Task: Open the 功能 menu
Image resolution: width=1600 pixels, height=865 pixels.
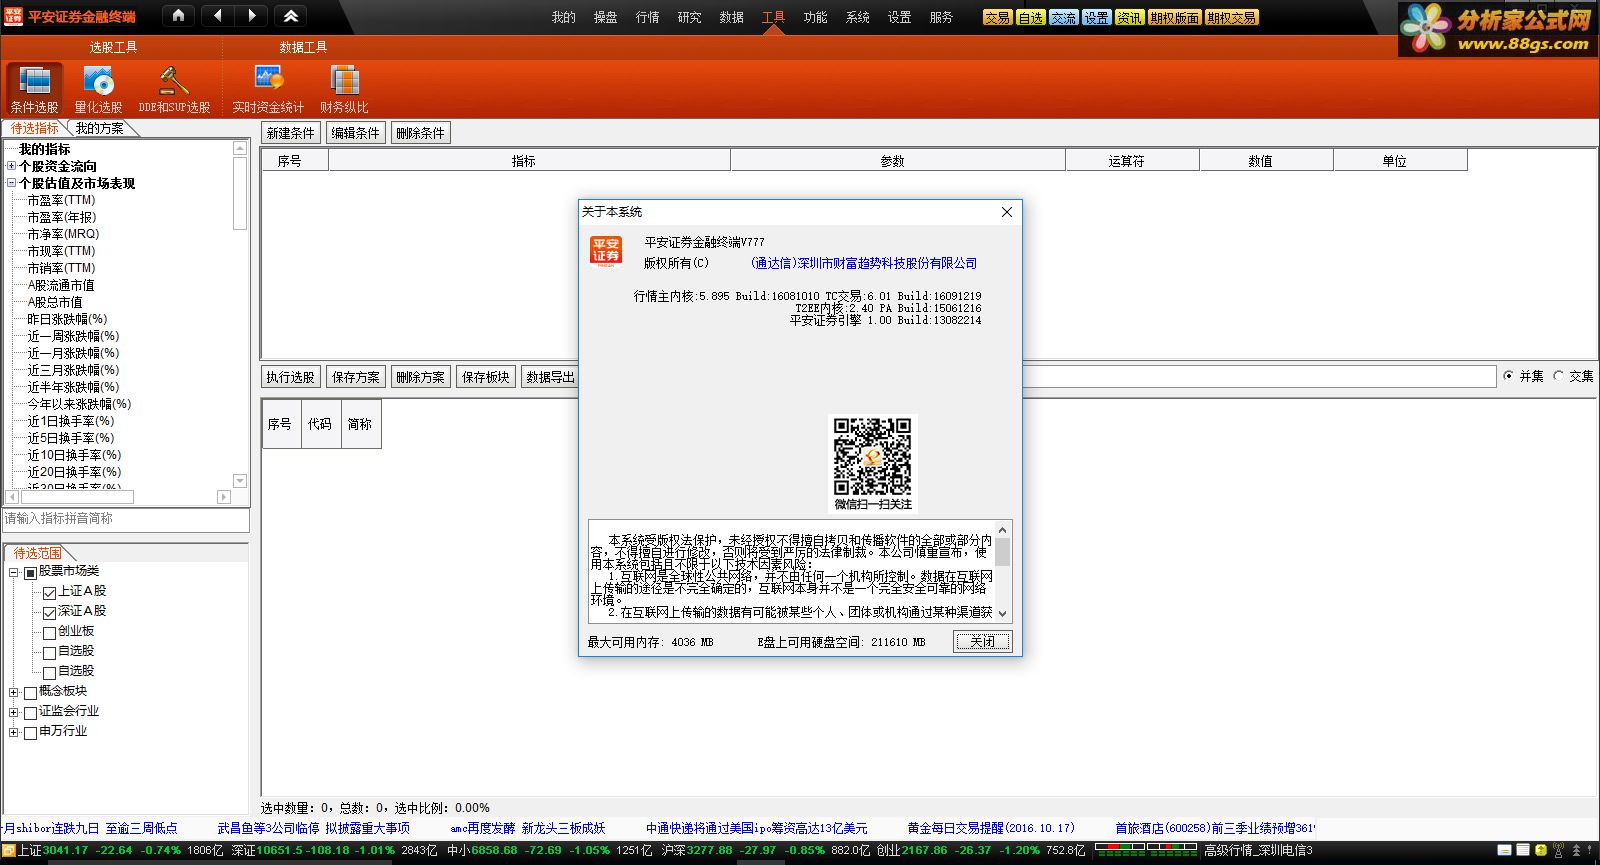Action: click(816, 17)
